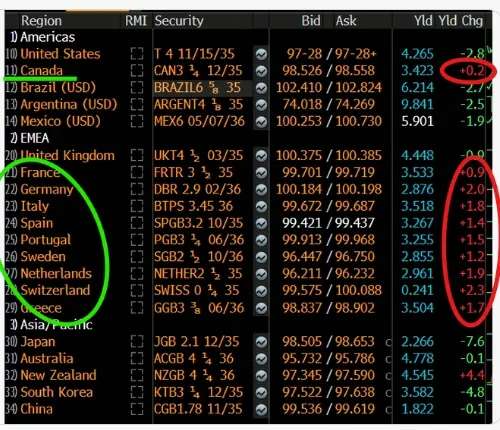Open the Australia region row
Image resolution: width=500 pixels, height=430 pixels.
pos(47,359)
